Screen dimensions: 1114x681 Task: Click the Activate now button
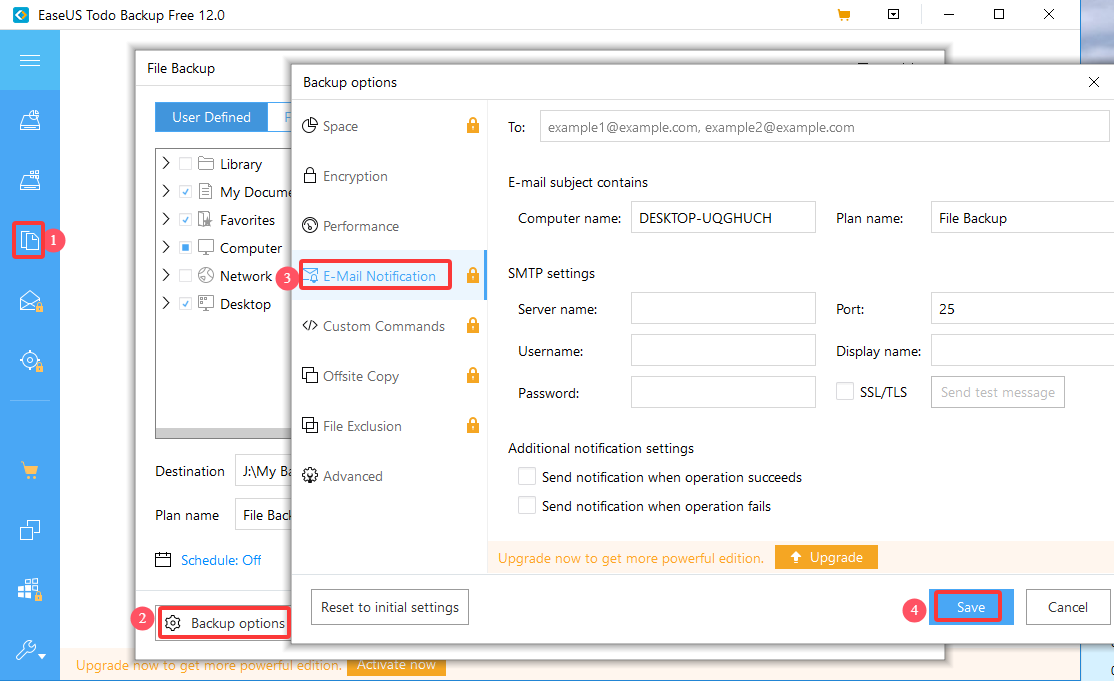pos(396,665)
